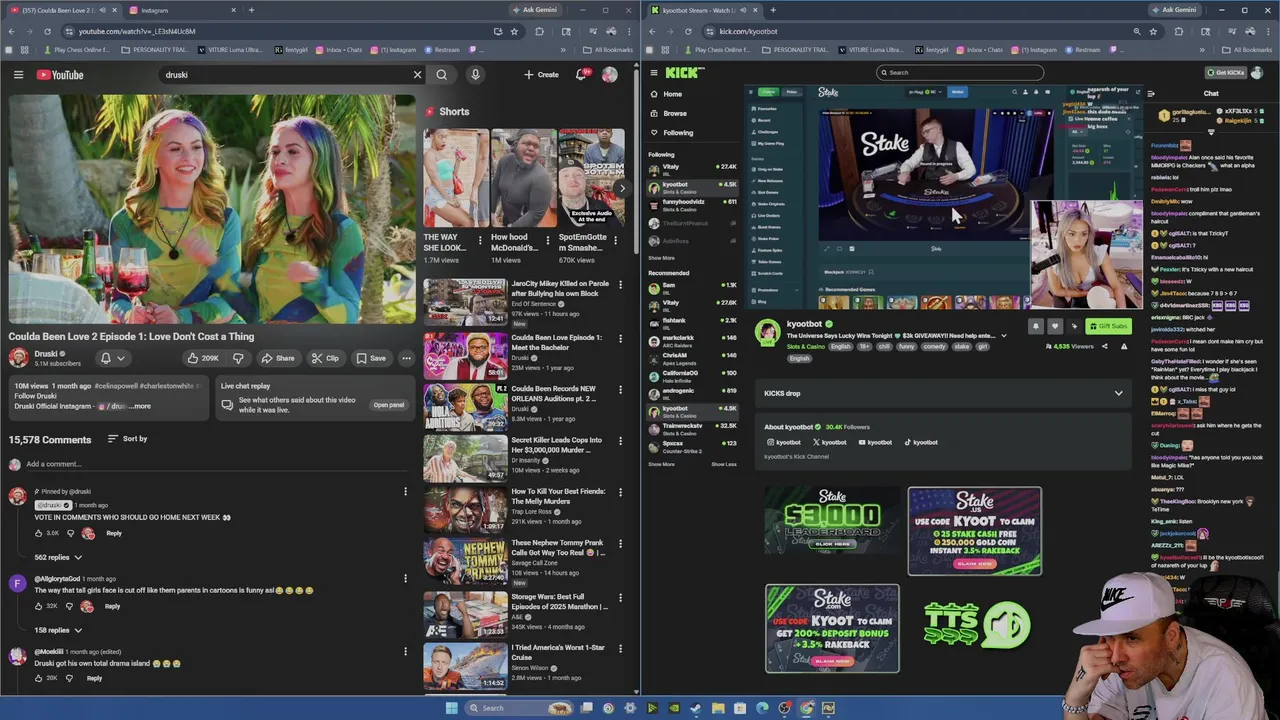Like the Coulda Been Love video
1280x720 pixels.
[x=203, y=358]
